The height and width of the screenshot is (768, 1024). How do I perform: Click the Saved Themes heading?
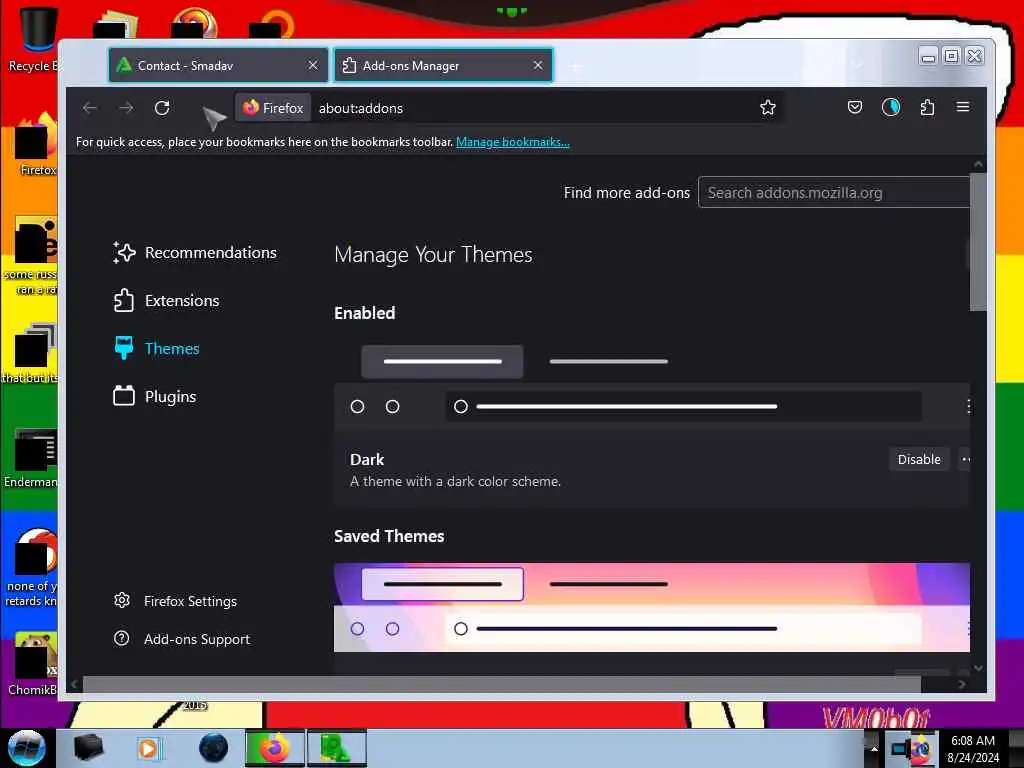(x=389, y=536)
